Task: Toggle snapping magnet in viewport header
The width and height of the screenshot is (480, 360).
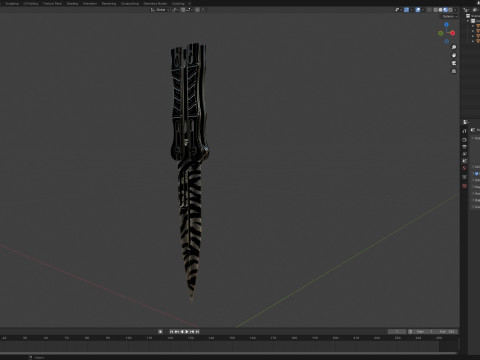Action: click(x=183, y=10)
